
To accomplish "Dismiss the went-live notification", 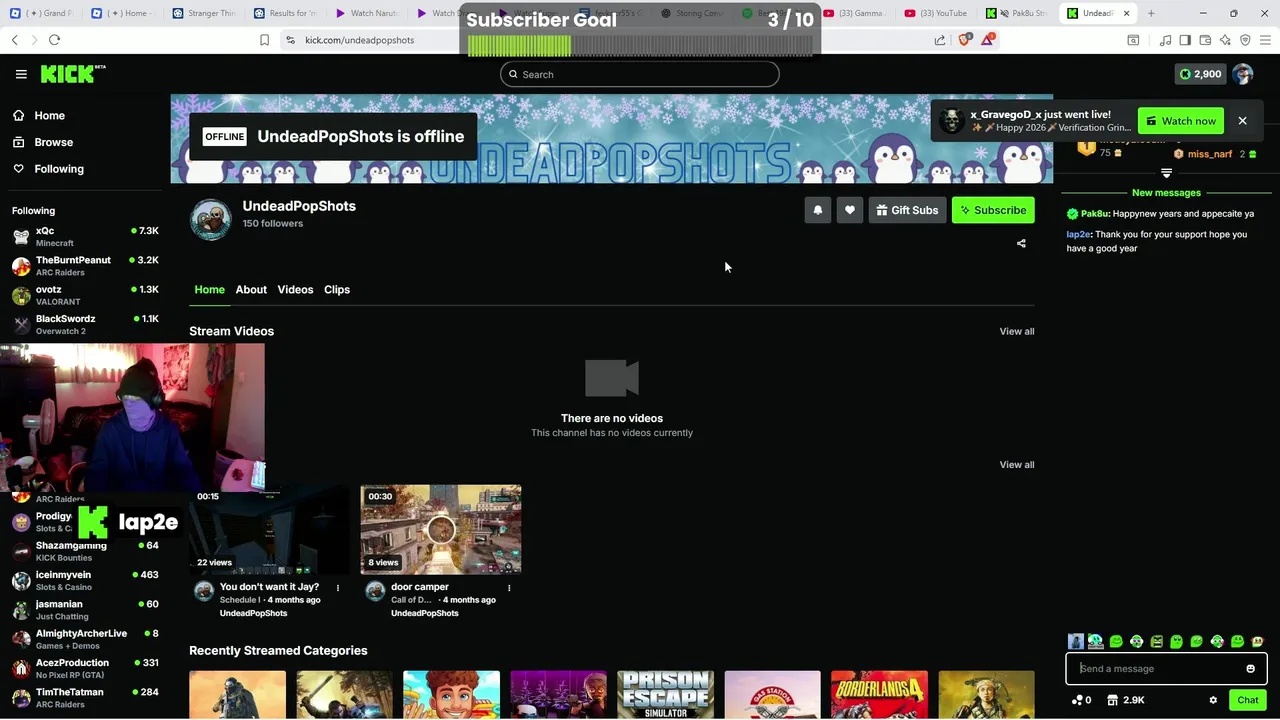I will coord(1242,121).
